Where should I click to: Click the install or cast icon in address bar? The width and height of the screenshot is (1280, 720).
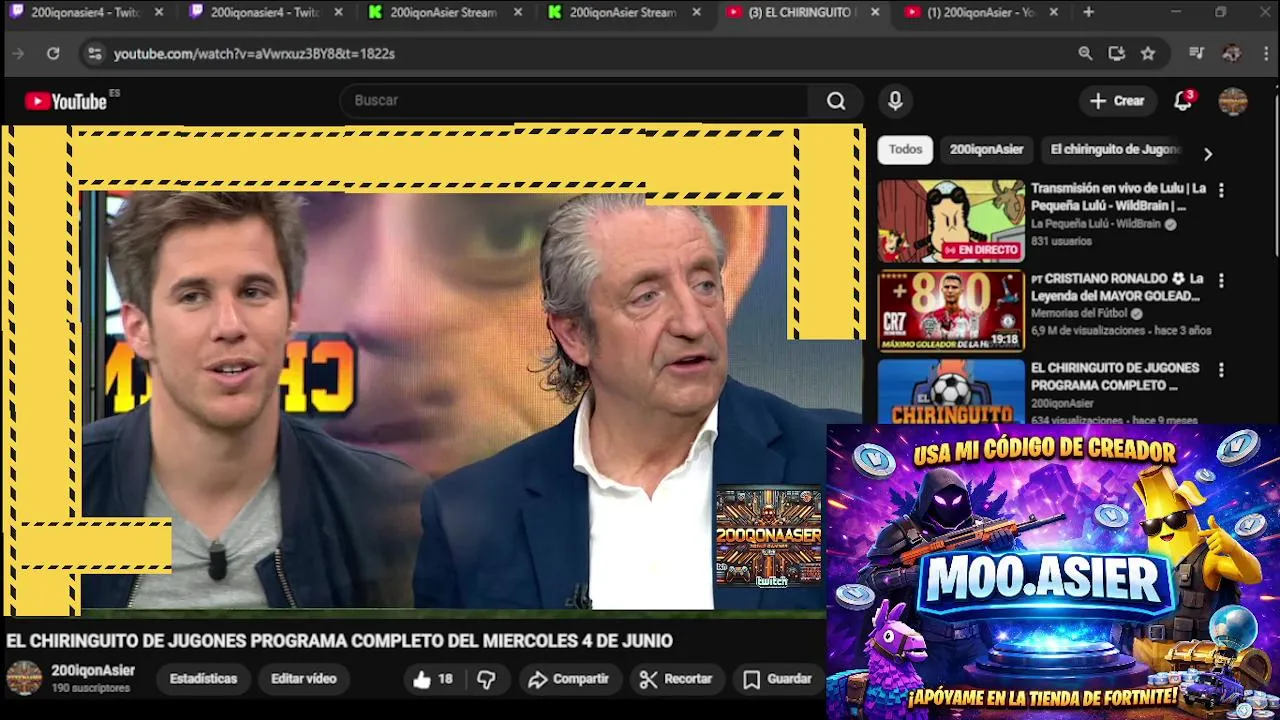pyautogui.click(x=1117, y=53)
